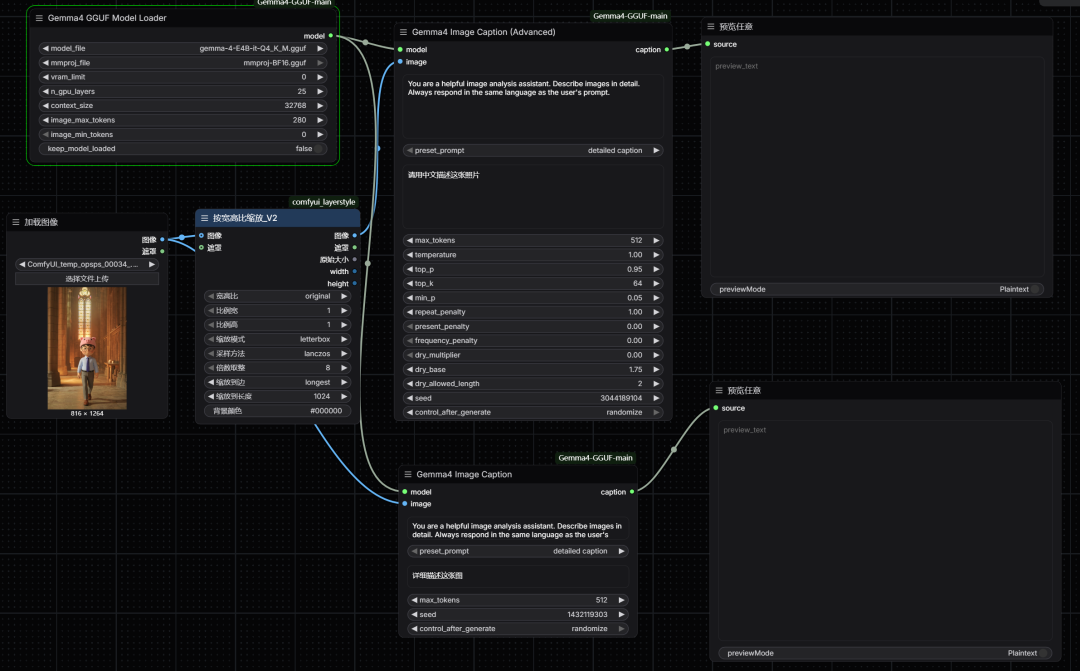
Task: Click the comfyui_layerstyle badge label
Action: click(x=323, y=202)
